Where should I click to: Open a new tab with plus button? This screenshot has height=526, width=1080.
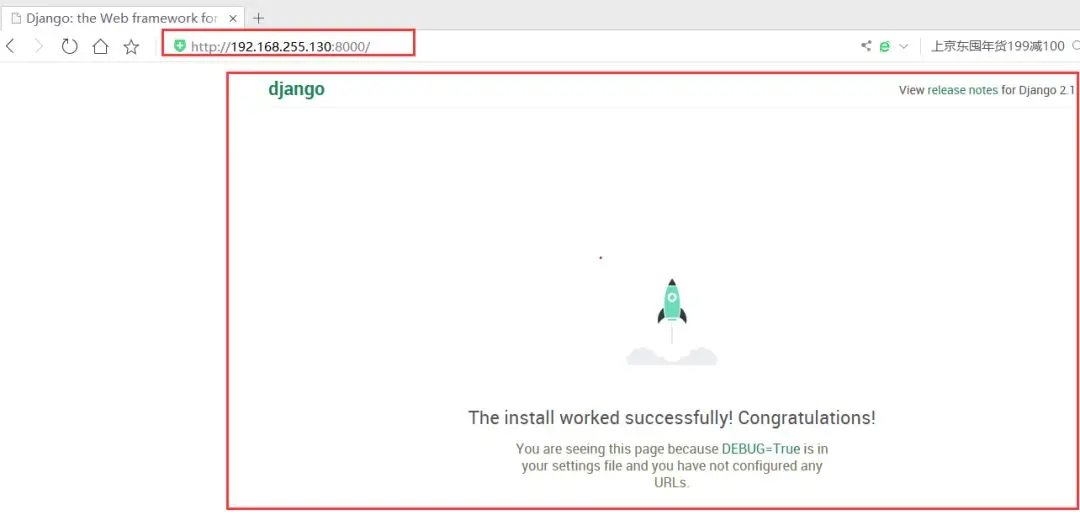[258, 18]
